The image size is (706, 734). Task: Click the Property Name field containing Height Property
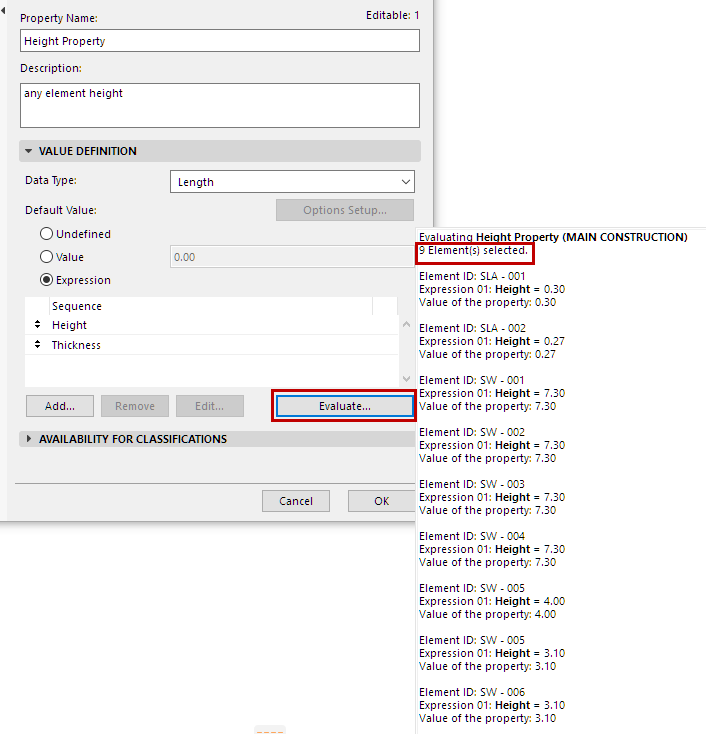pyautogui.click(x=220, y=41)
